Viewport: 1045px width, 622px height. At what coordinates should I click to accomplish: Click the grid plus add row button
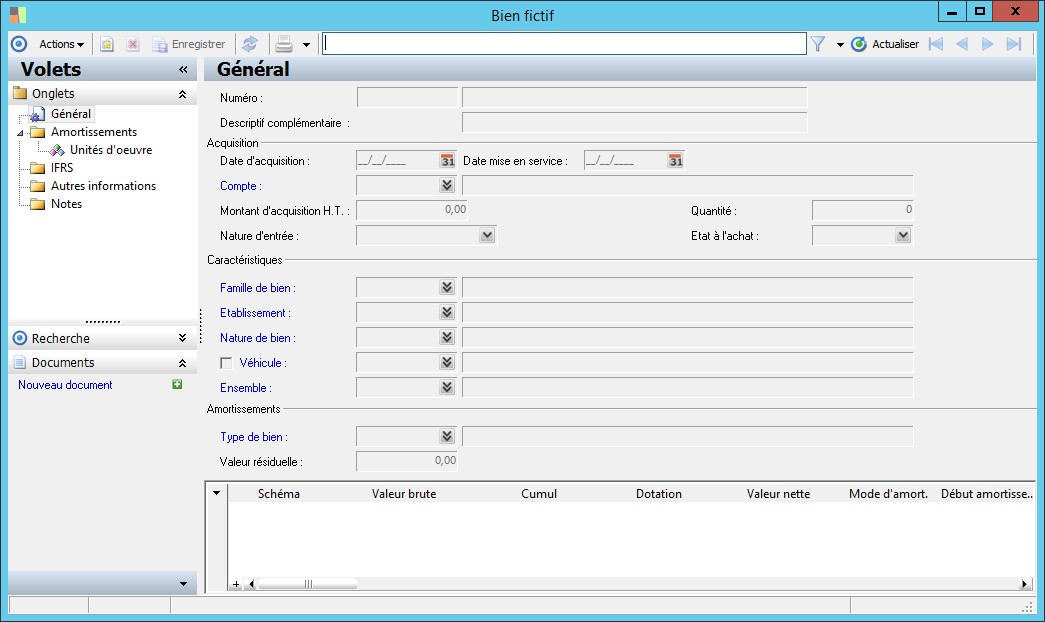[236, 584]
